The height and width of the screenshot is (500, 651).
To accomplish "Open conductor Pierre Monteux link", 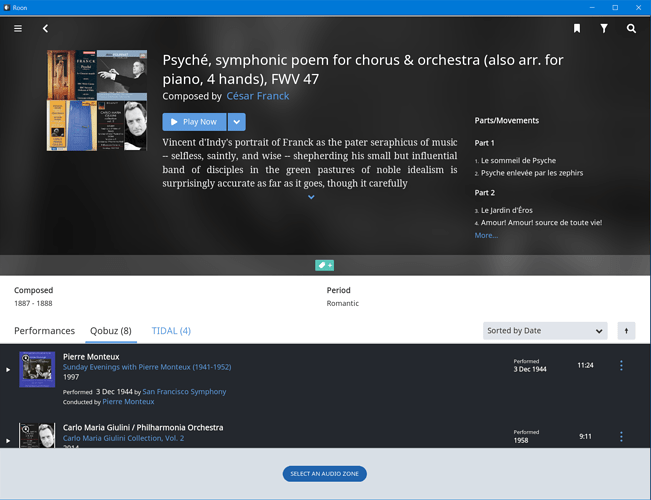I will [128, 402].
